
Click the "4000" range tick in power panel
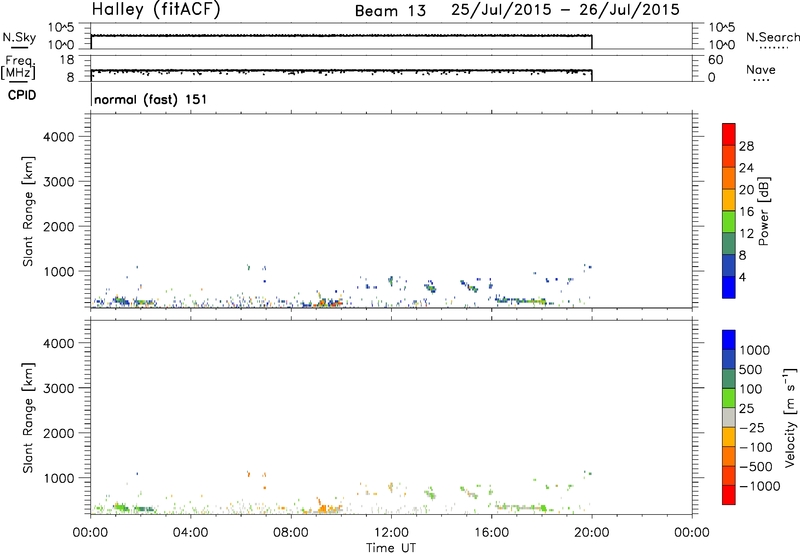(59, 137)
